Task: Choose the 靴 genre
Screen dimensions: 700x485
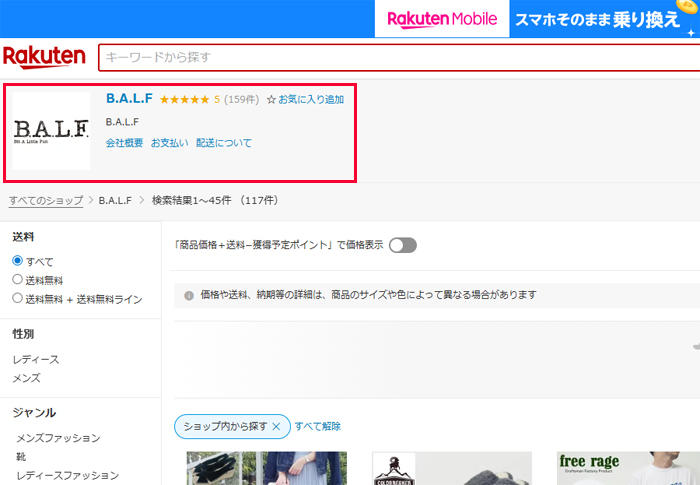Action: tap(21, 457)
